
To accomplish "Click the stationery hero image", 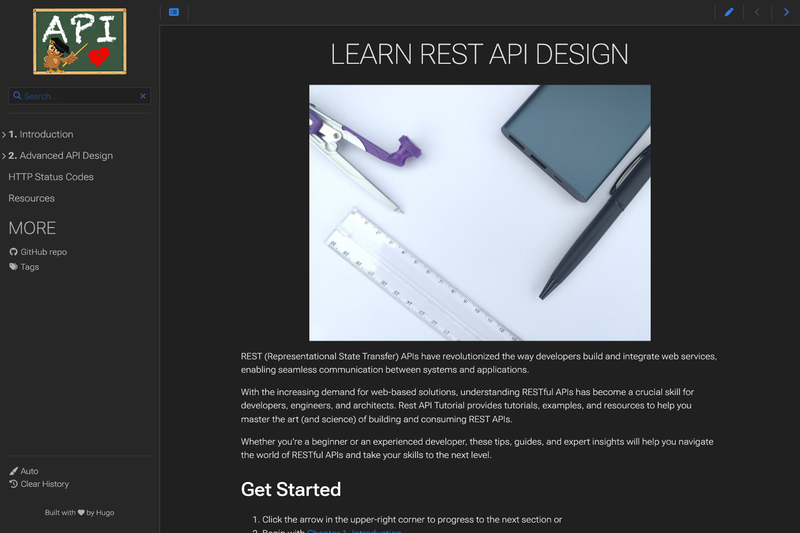I will point(480,213).
